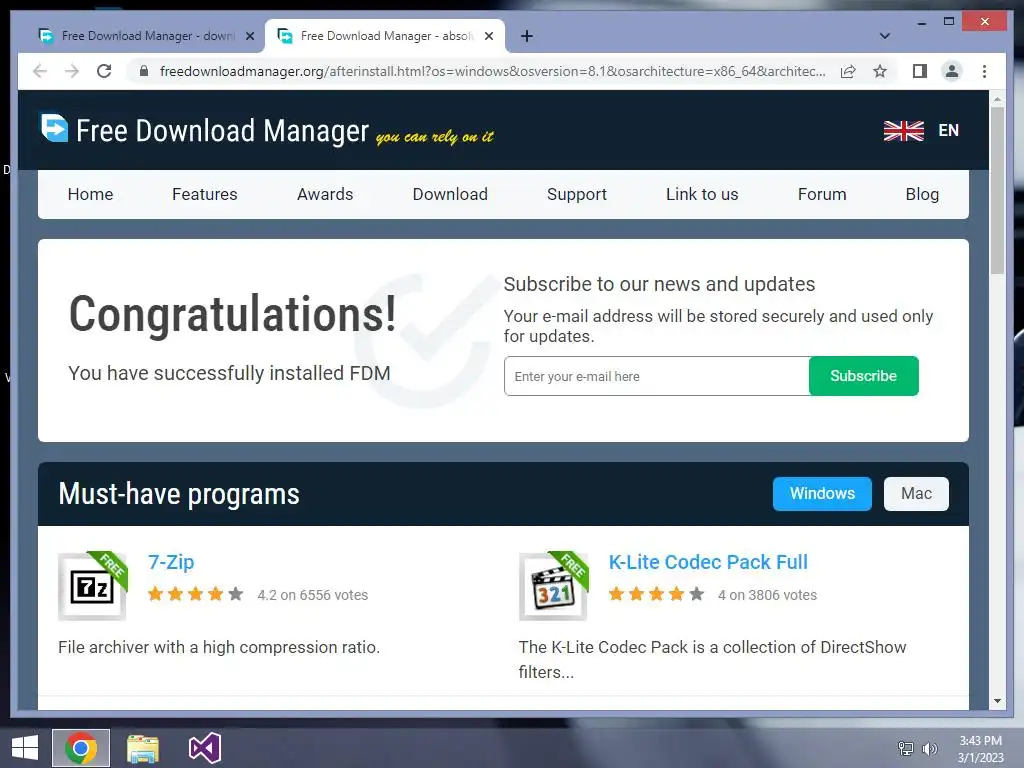The width and height of the screenshot is (1024, 768).
Task: Click the K-Lite Codec Pack description text
Action: pyautogui.click(x=712, y=660)
